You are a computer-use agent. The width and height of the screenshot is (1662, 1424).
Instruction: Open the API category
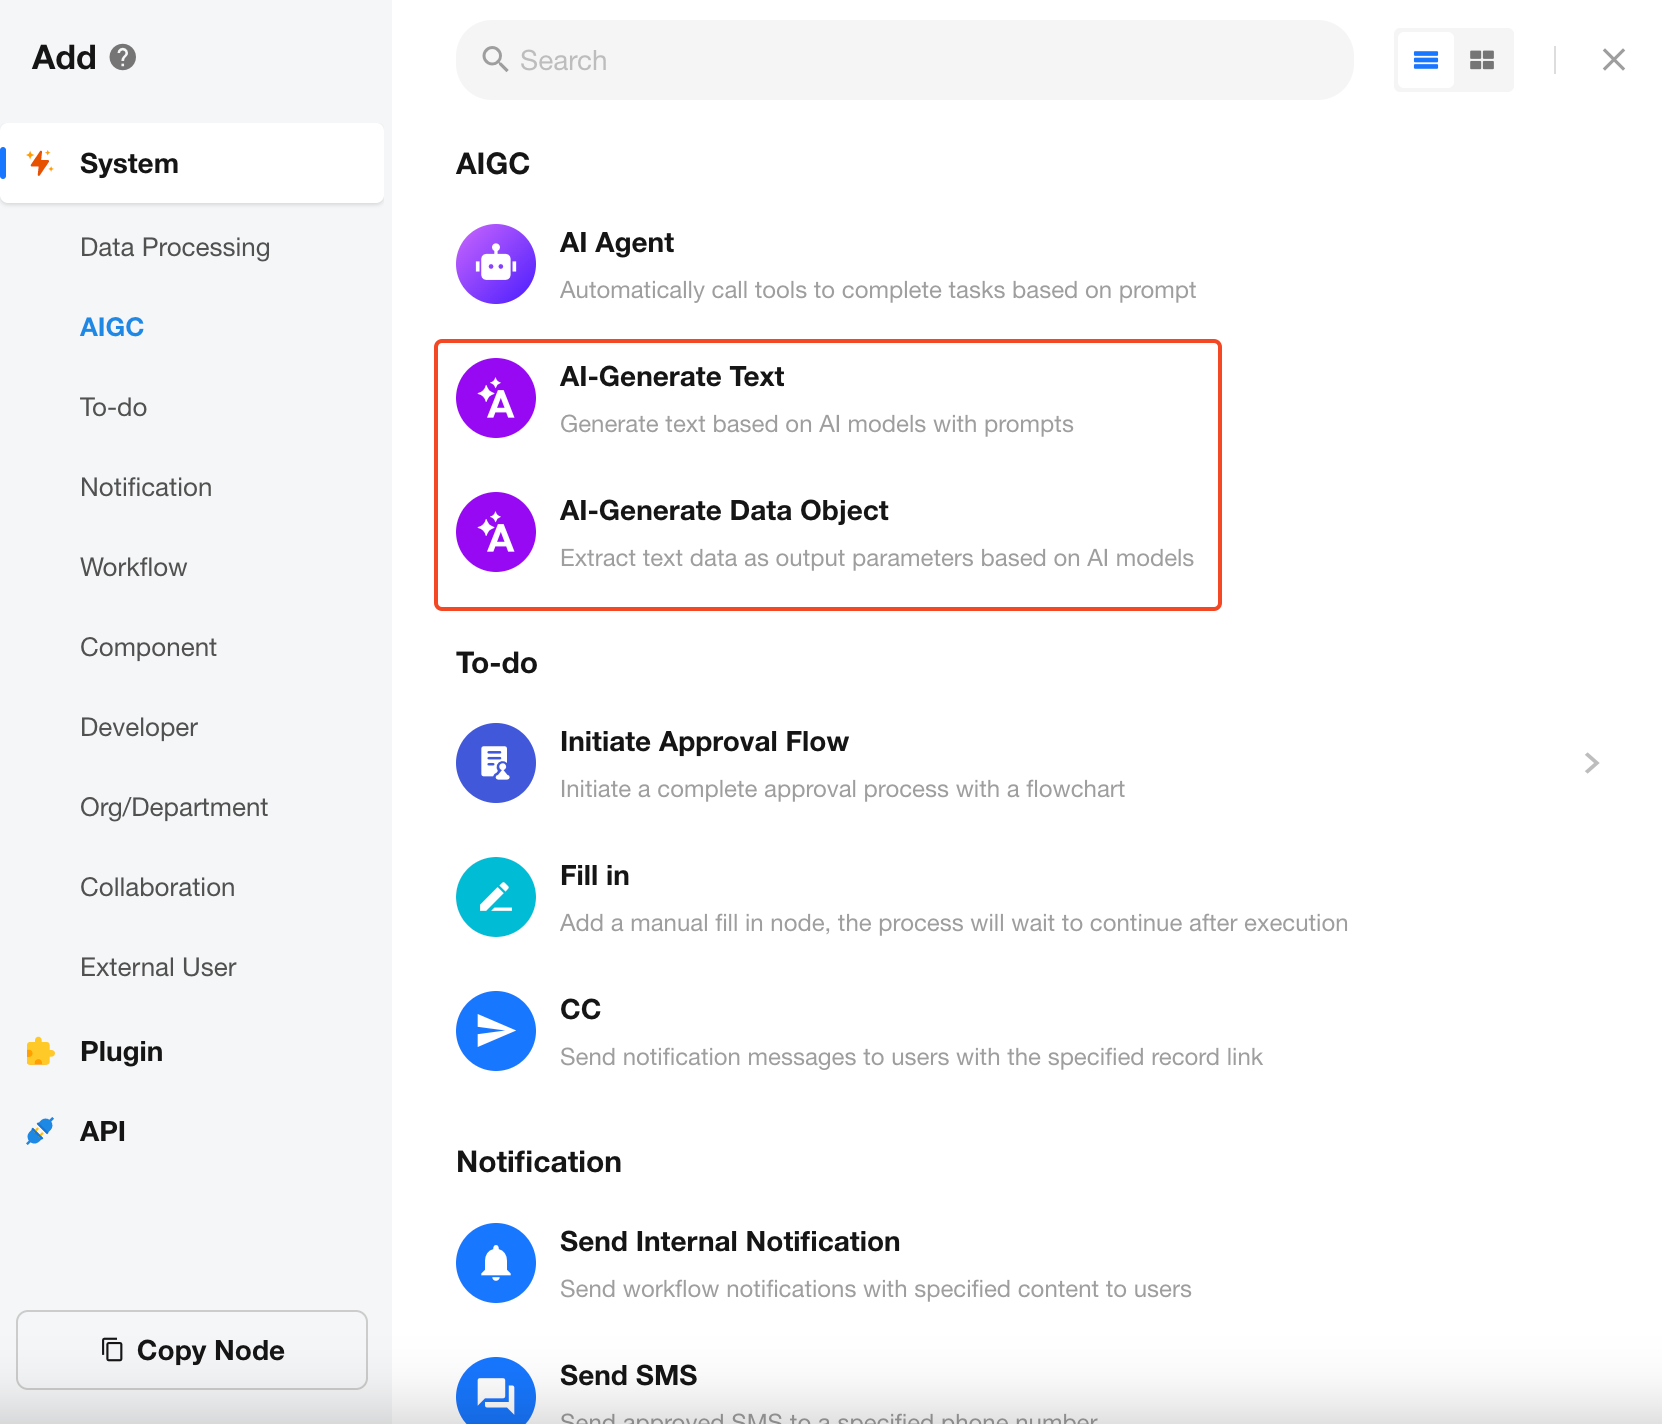pos(102,1131)
